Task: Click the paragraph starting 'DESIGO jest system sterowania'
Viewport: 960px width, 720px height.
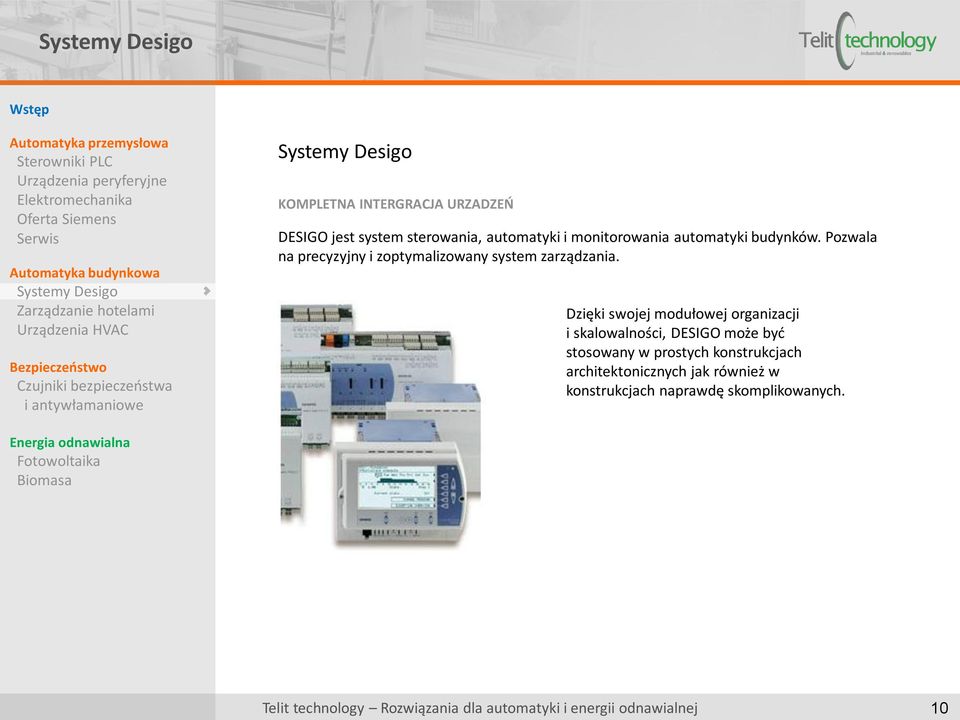Action: 577,247
